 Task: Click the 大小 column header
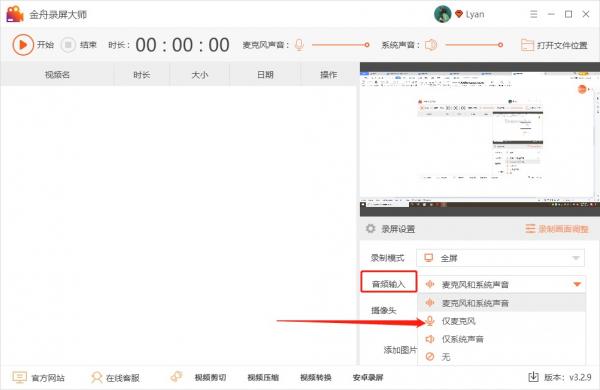[200, 75]
